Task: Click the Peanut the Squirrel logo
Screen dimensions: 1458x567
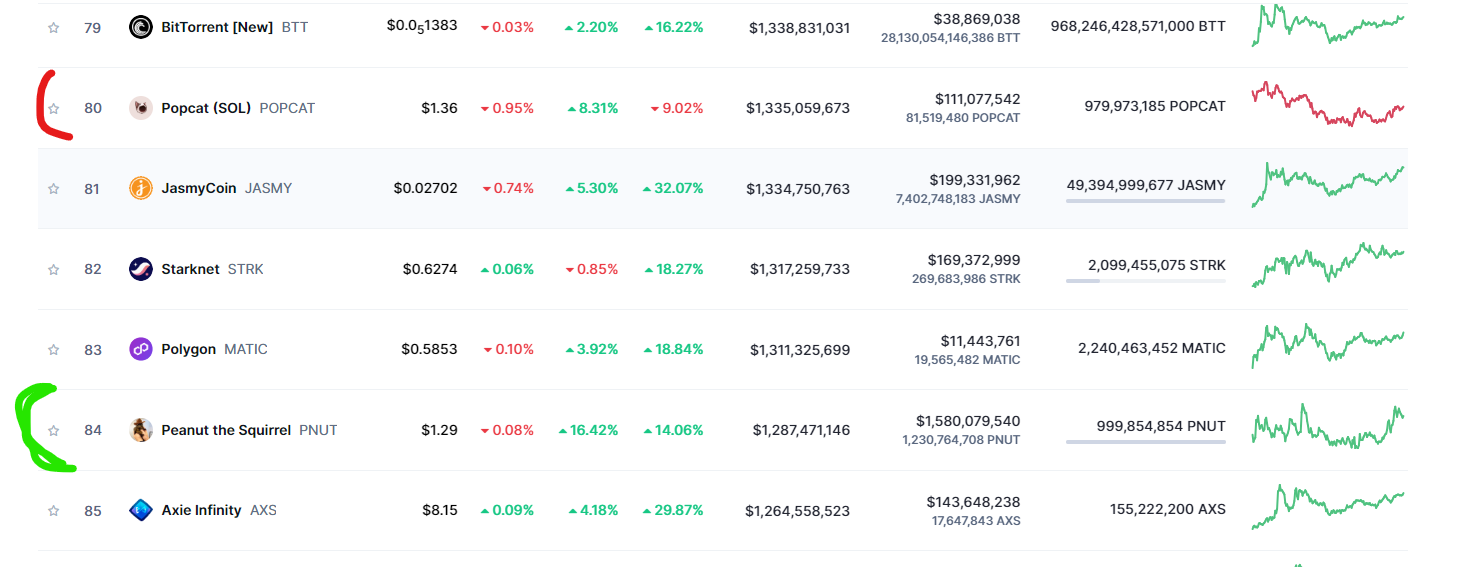Action: tap(141, 430)
